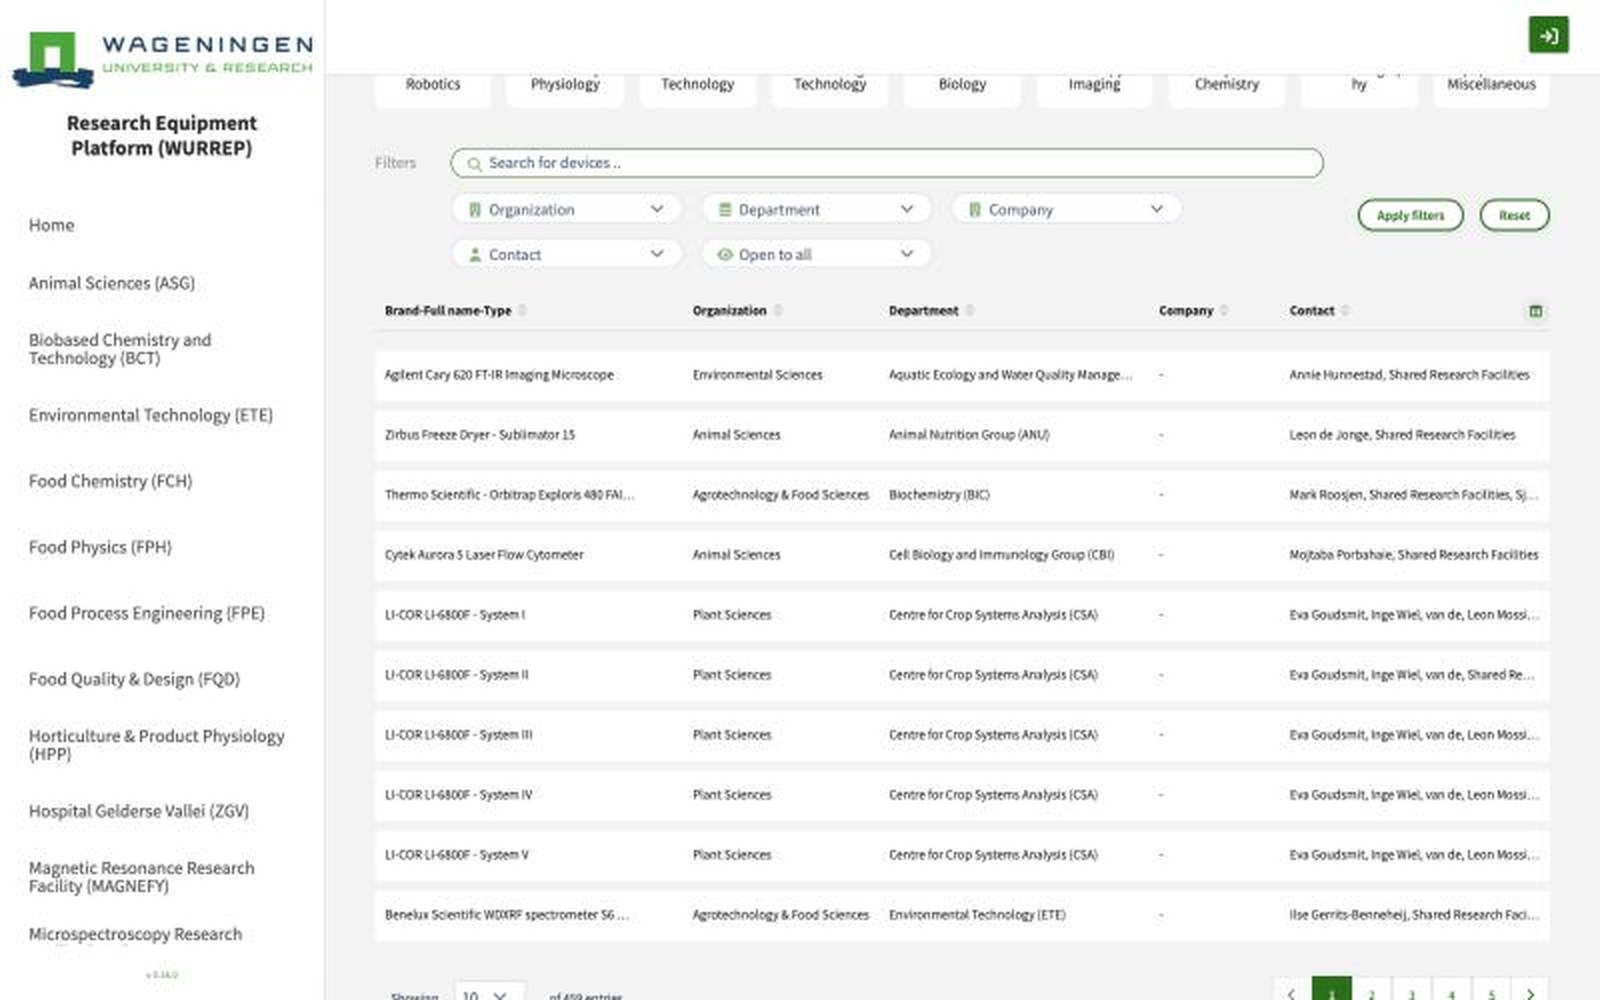Open Biobased Chemistry and Technology (BCT) link
This screenshot has width=1600, height=1000.
120,349
